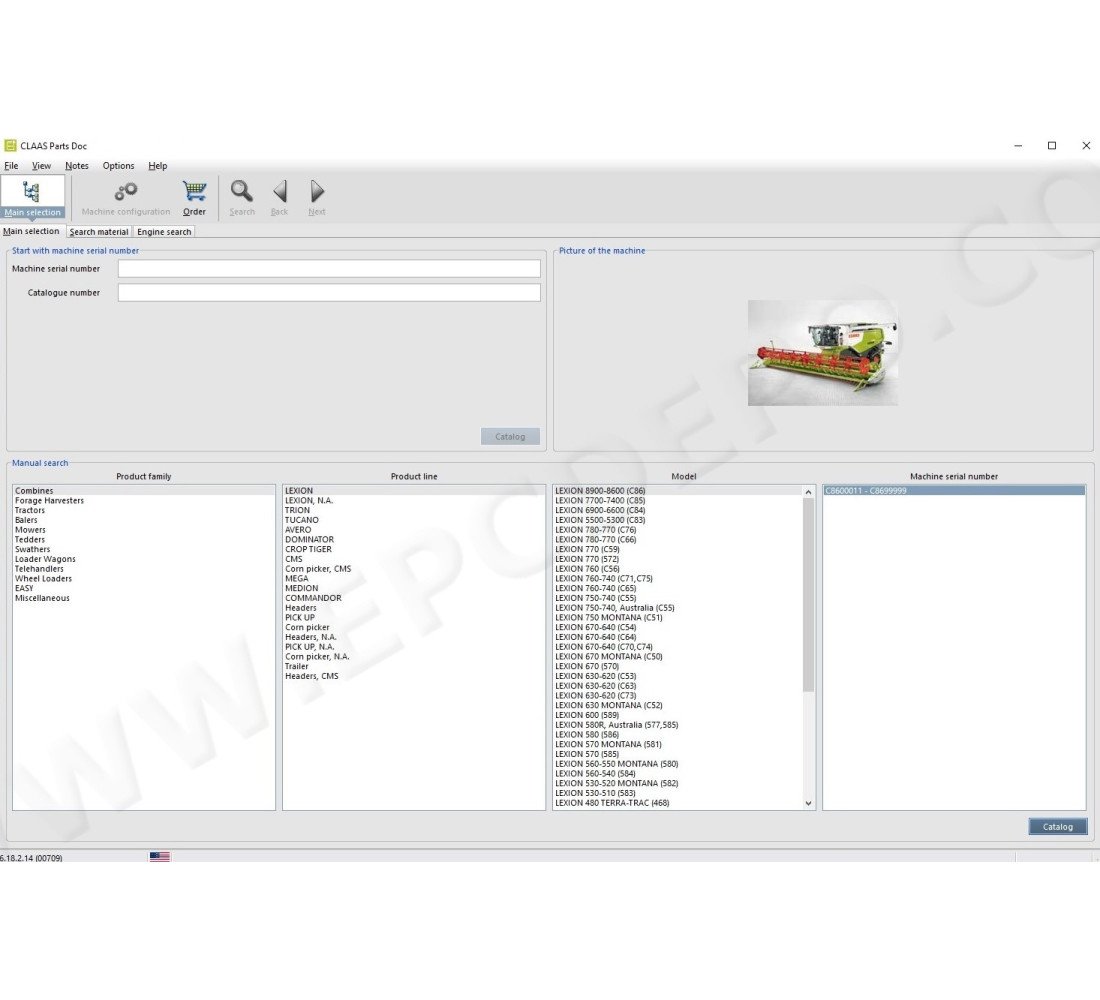Viewport: 1100px width, 1000px height.
Task: Open the Notes menu
Action: [x=76, y=166]
